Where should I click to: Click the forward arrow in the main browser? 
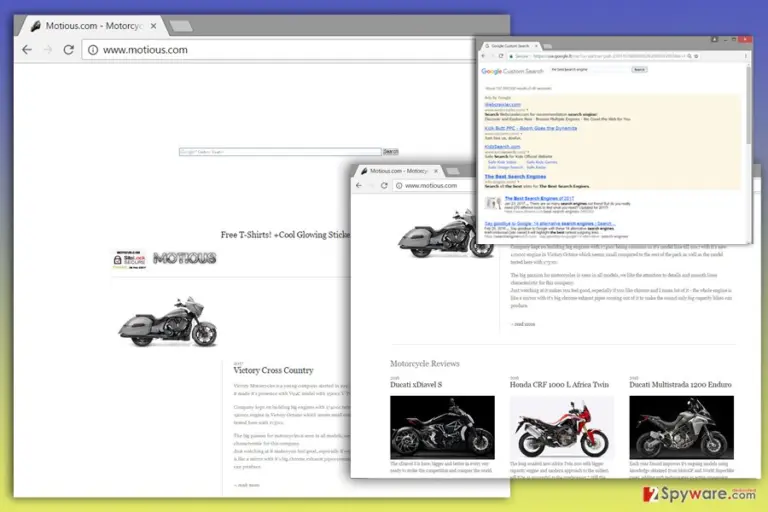[x=48, y=49]
